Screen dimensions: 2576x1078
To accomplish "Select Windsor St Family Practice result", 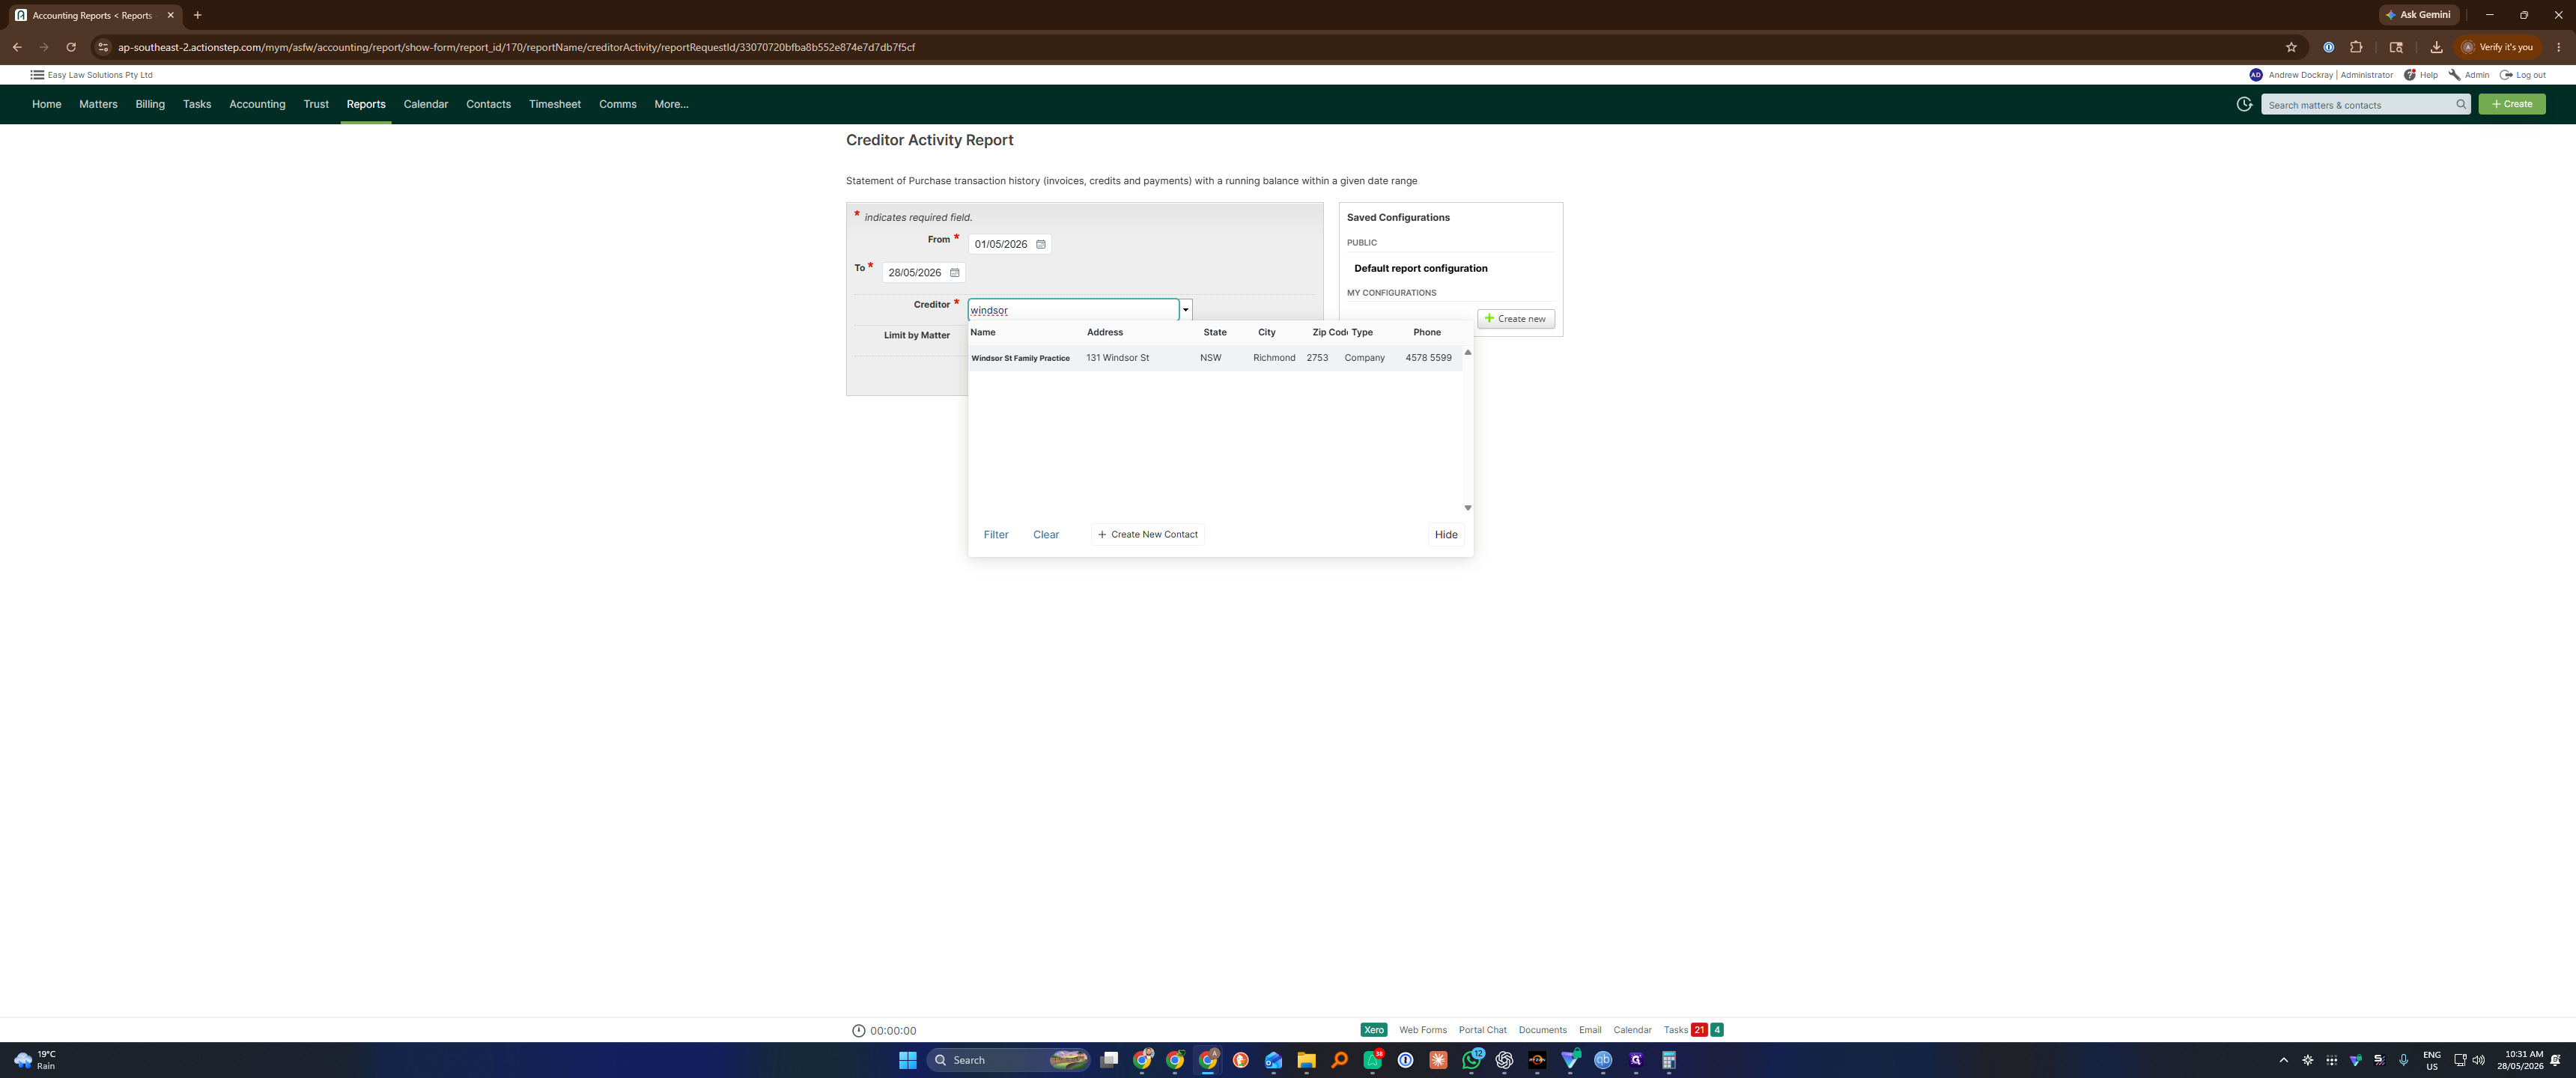I will [1214, 358].
